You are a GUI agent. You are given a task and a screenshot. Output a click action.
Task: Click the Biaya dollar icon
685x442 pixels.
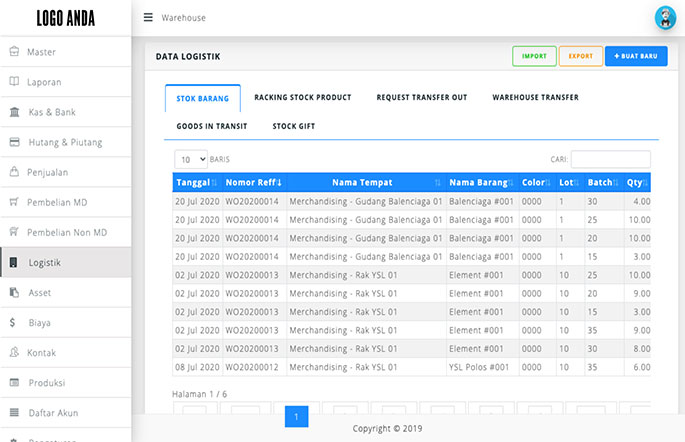12,322
